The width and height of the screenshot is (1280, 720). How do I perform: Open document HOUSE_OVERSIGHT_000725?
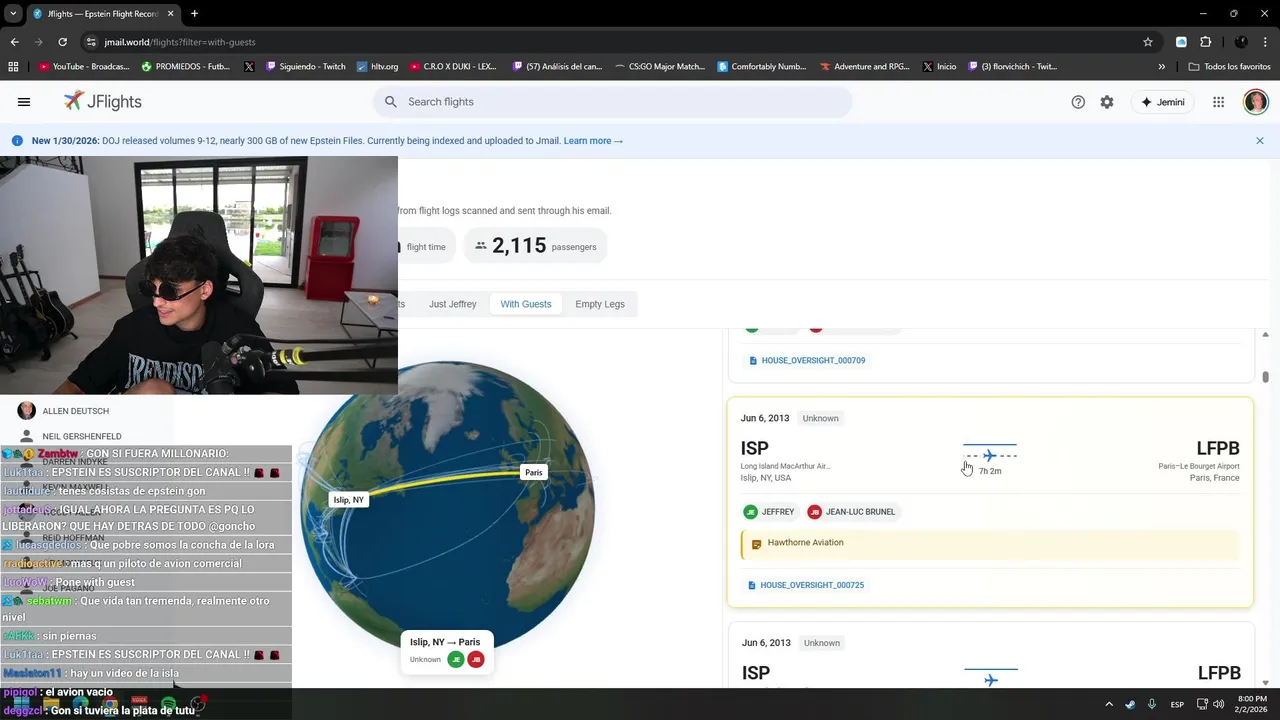click(x=806, y=585)
